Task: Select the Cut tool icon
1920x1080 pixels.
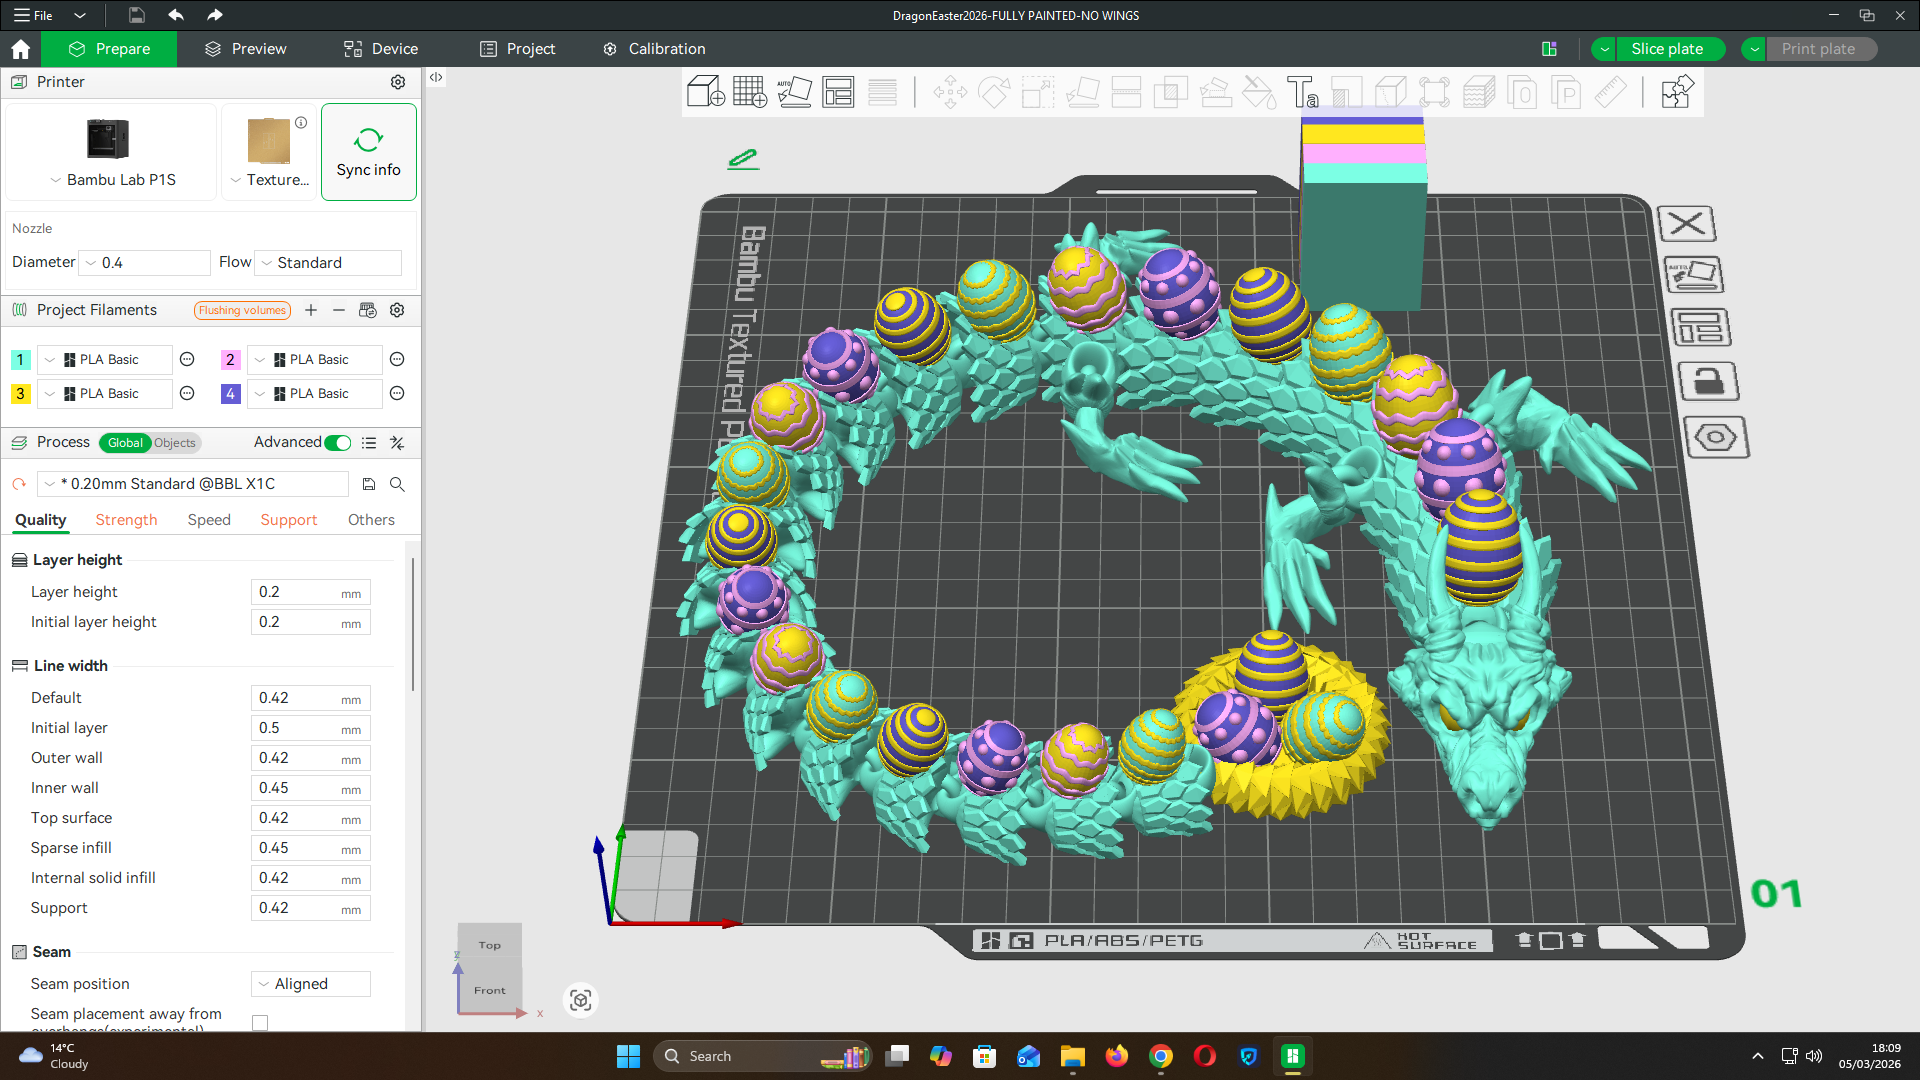Action: coord(1127,92)
